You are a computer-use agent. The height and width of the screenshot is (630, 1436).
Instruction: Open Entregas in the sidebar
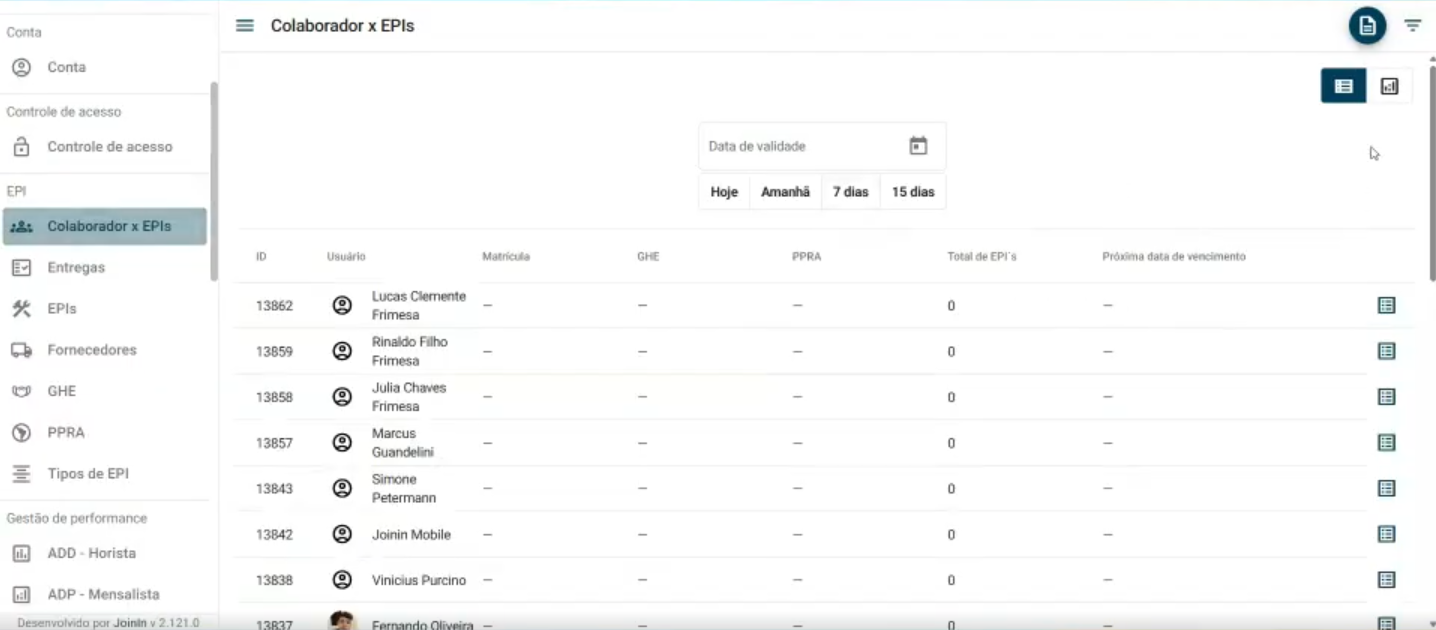click(76, 268)
